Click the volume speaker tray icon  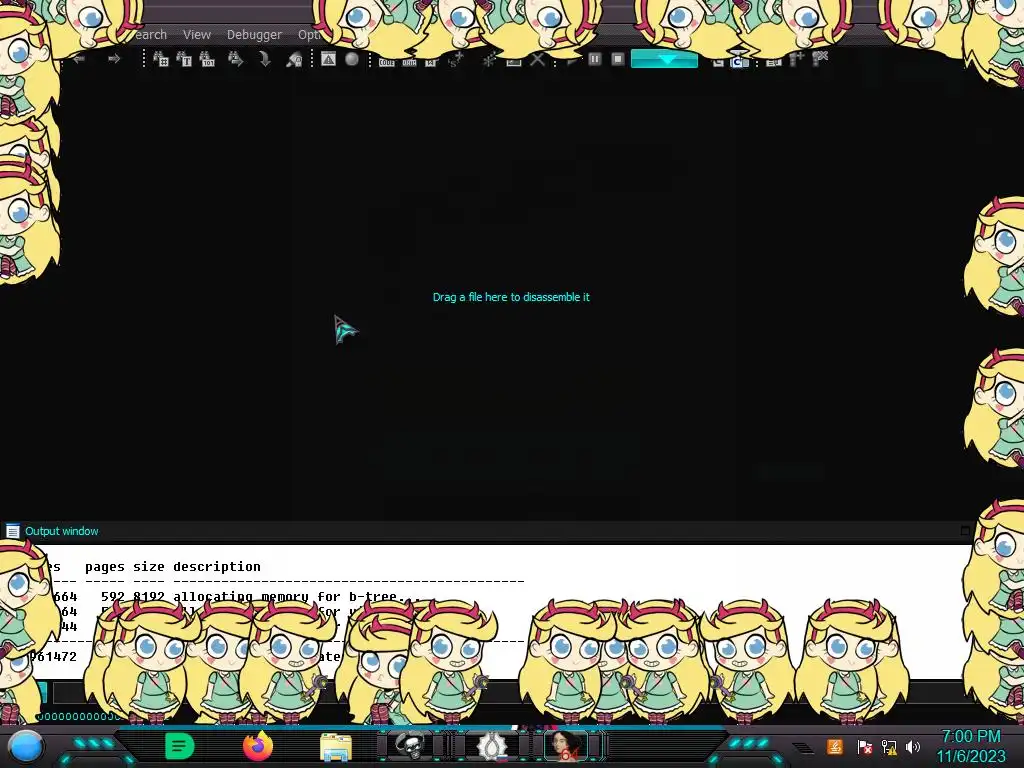click(x=913, y=746)
